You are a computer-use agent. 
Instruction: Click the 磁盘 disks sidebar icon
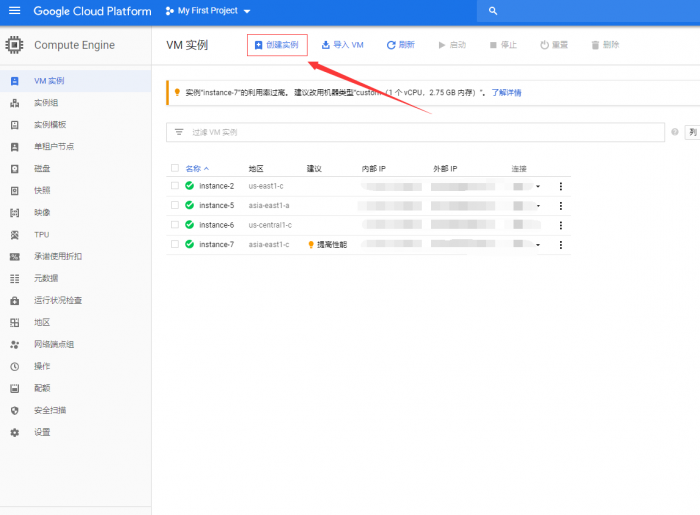[14, 168]
